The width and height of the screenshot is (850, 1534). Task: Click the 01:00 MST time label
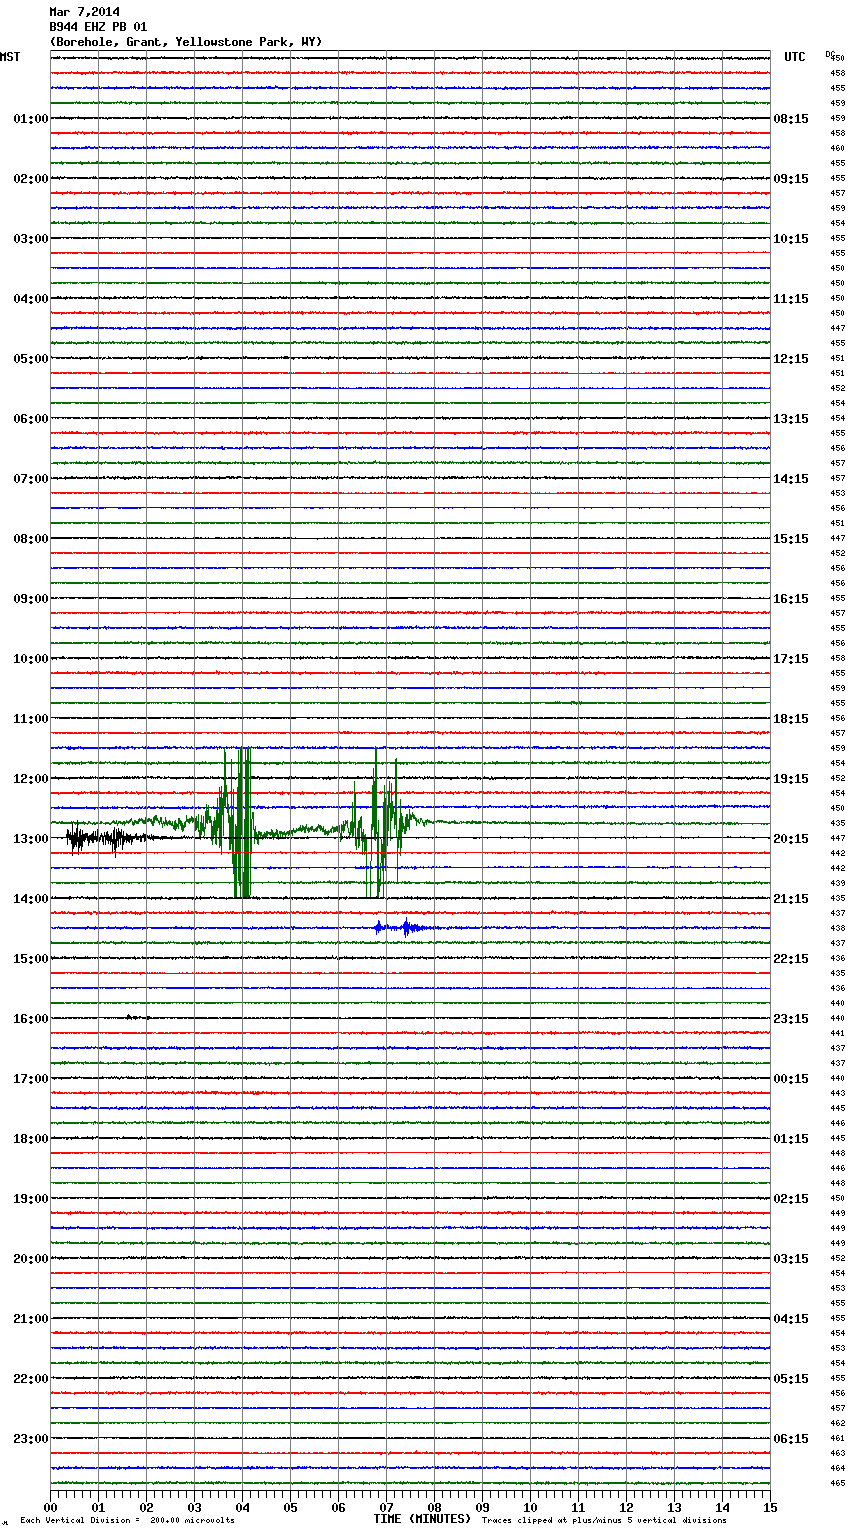coord(30,119)
